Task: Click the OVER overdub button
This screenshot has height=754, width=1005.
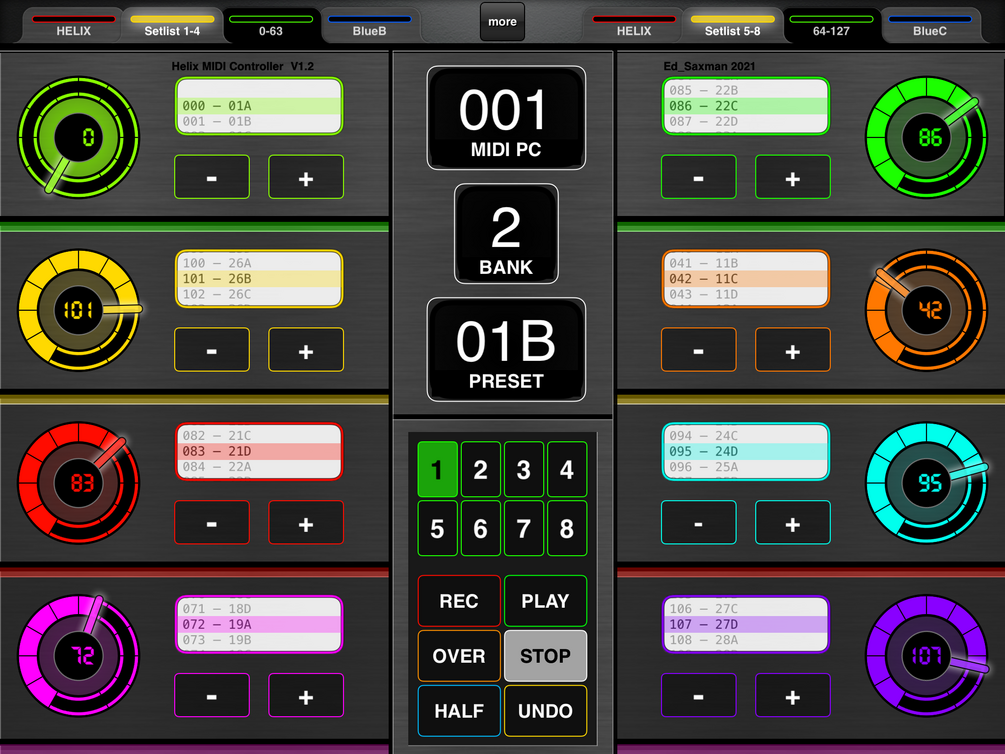Action: [x=459, y=656]
